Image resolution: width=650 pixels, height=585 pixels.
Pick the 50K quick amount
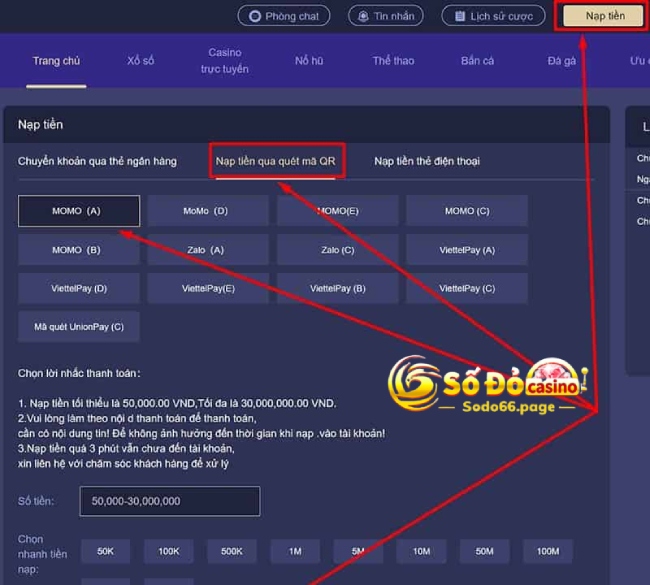click(x=105, y=551)
